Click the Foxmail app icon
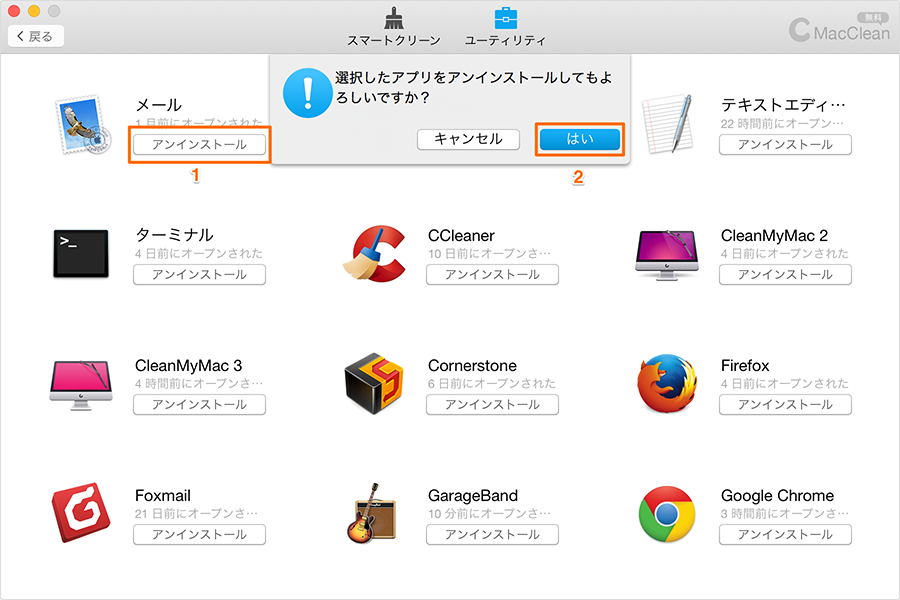This screenshot has width=900, height=600. click(81, 512)
